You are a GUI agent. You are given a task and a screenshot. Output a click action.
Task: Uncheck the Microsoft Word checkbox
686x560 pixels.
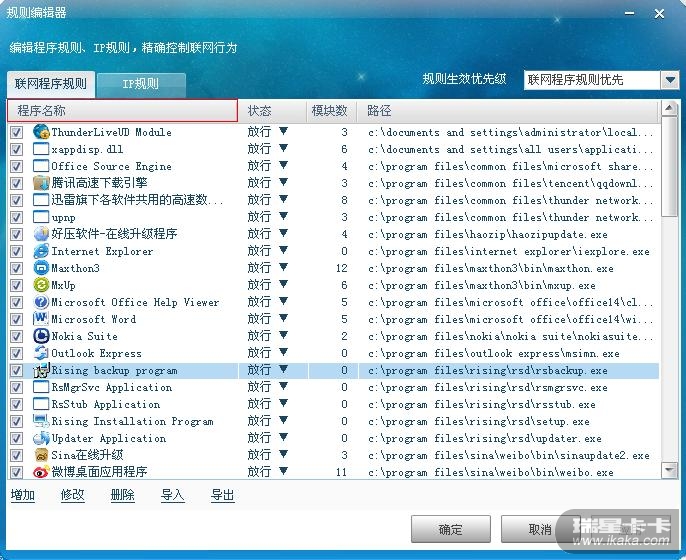[17, 319]
